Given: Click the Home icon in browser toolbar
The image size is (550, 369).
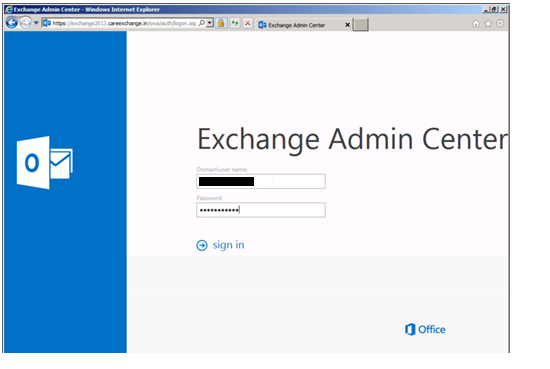Looking at the screenshot, I should pos(476,24).
